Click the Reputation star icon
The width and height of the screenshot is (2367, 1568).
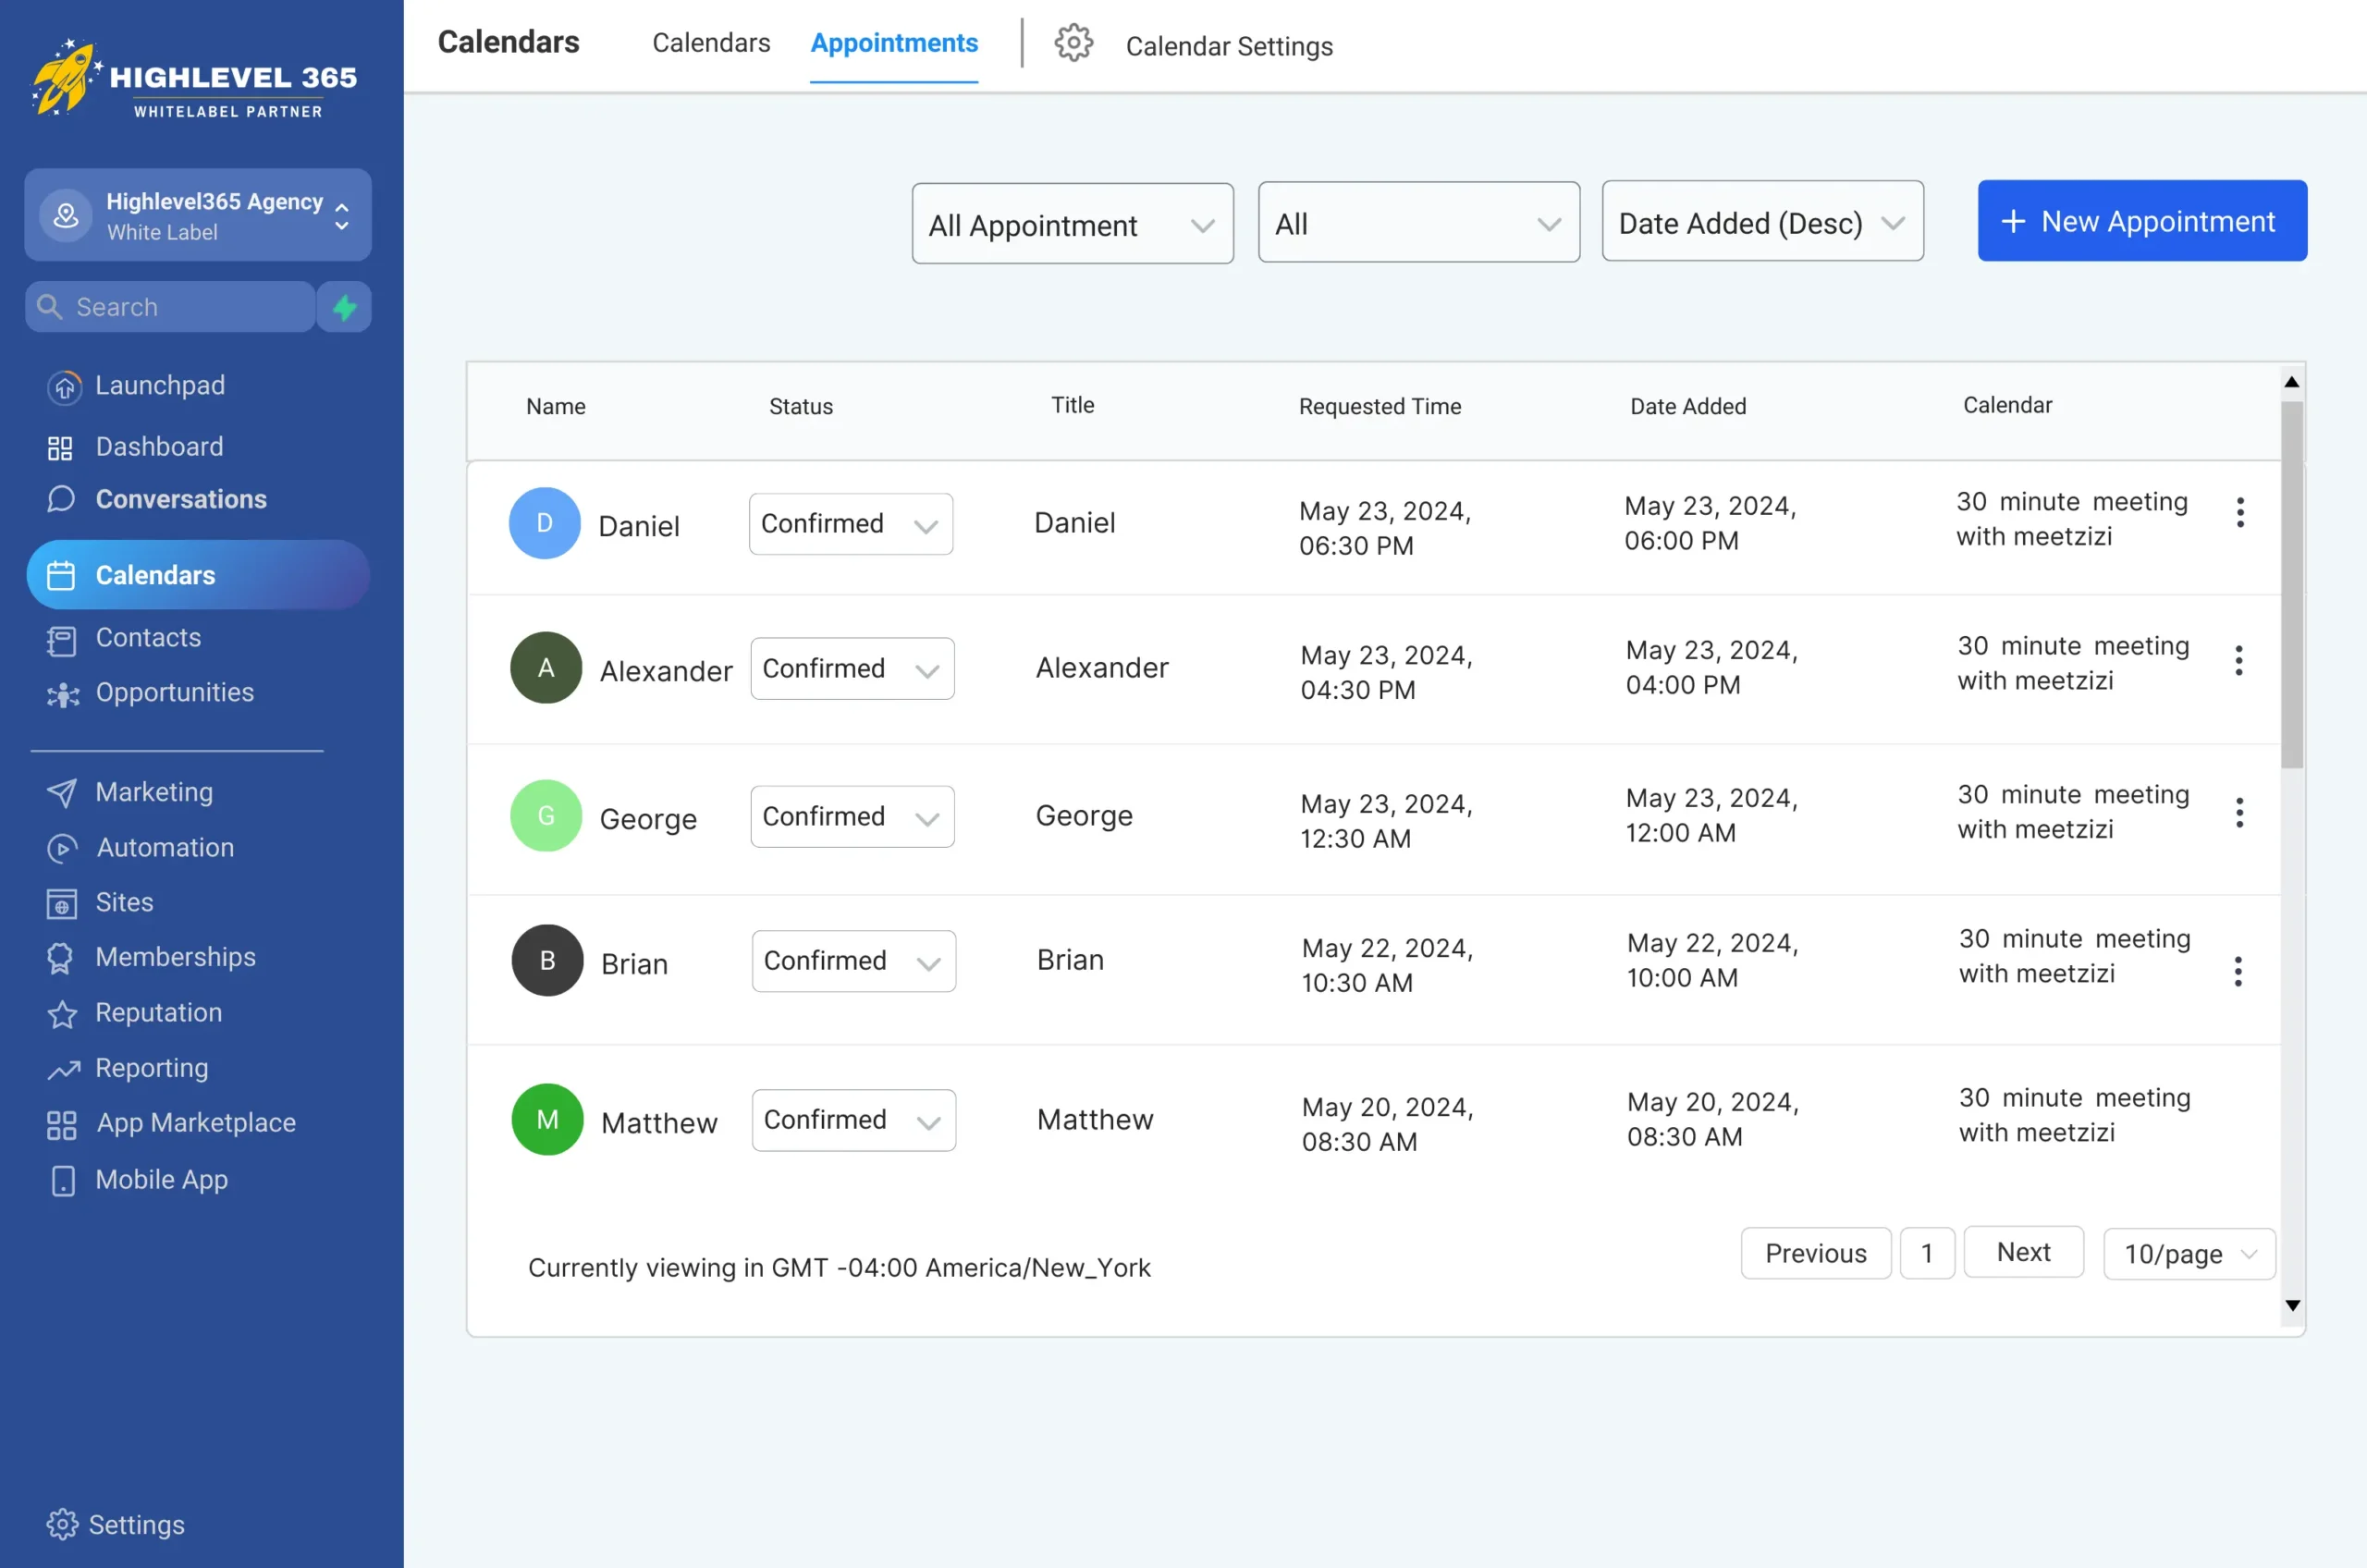pos(62,1014)
